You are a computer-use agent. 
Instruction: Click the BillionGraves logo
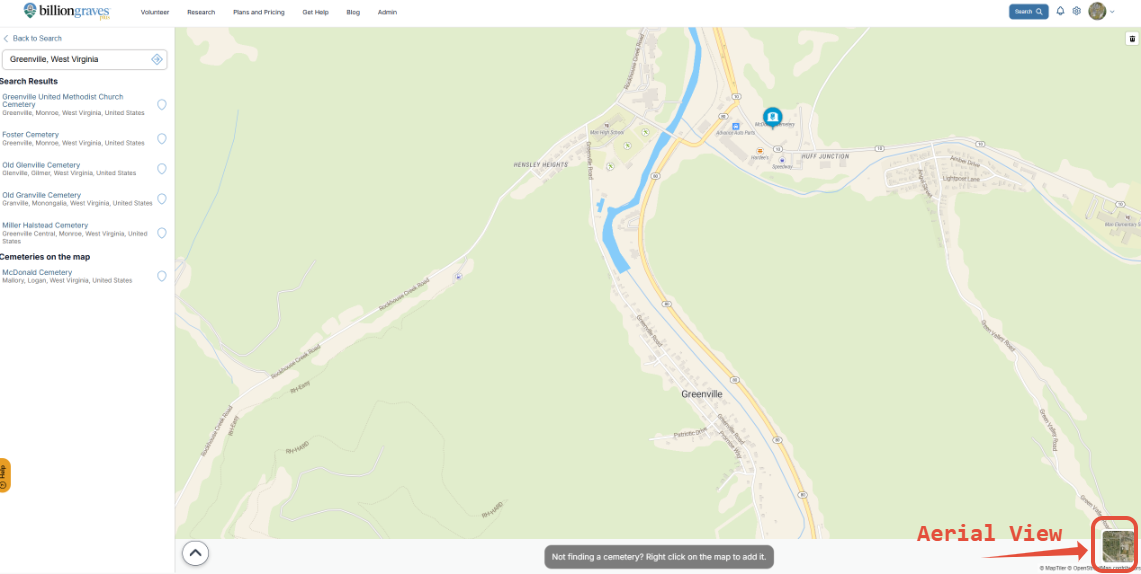pyautogui.click(x=66, y=12)
